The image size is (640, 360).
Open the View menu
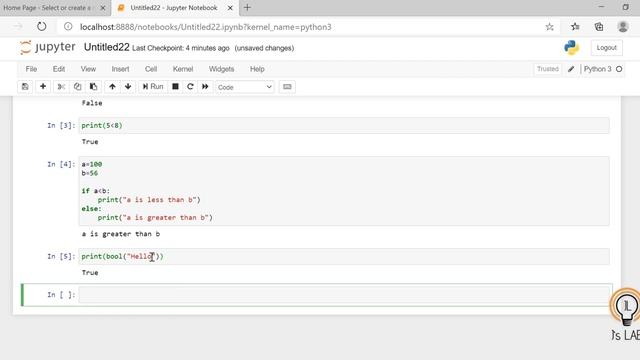pyautogui.click(x=88, y=69)
